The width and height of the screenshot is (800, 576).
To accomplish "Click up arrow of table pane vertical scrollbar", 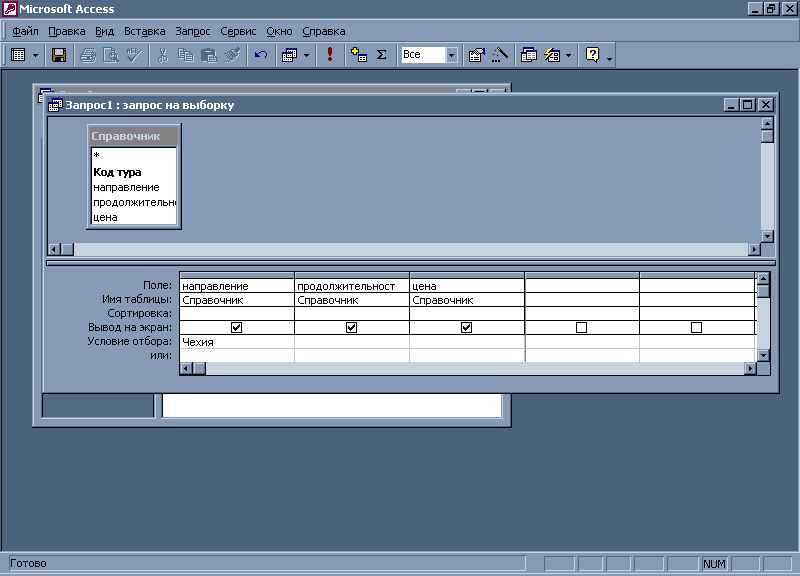I will click(767, 123).
